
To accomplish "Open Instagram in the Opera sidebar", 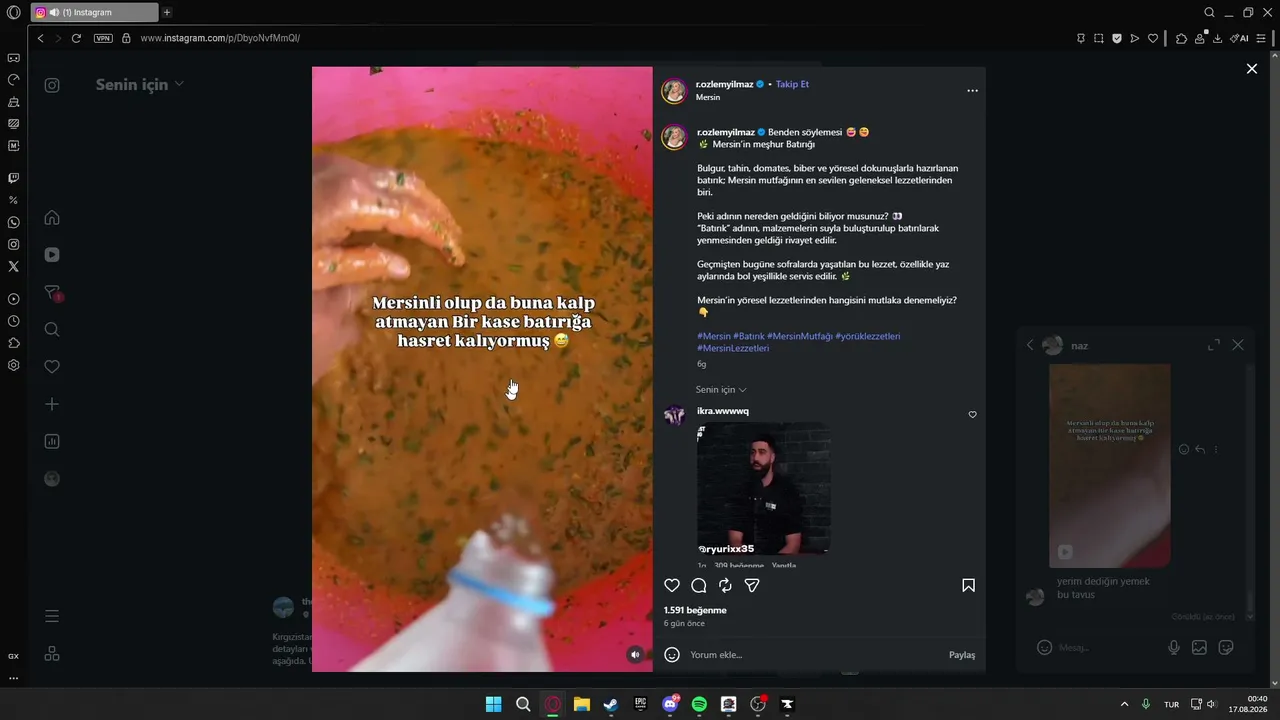I will point(13,244).
